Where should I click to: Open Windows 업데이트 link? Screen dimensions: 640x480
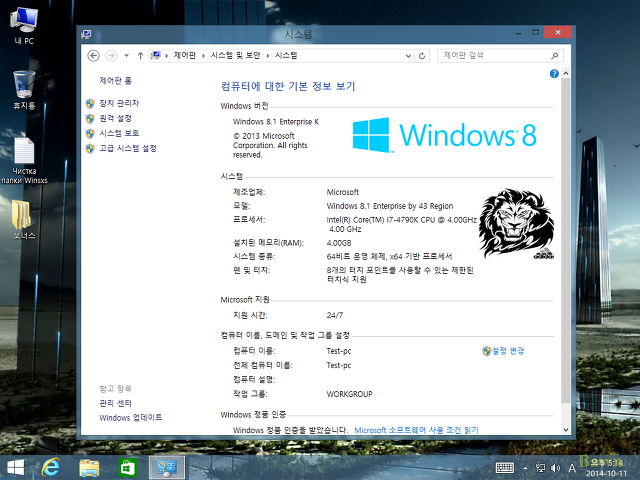pos(131,418)
